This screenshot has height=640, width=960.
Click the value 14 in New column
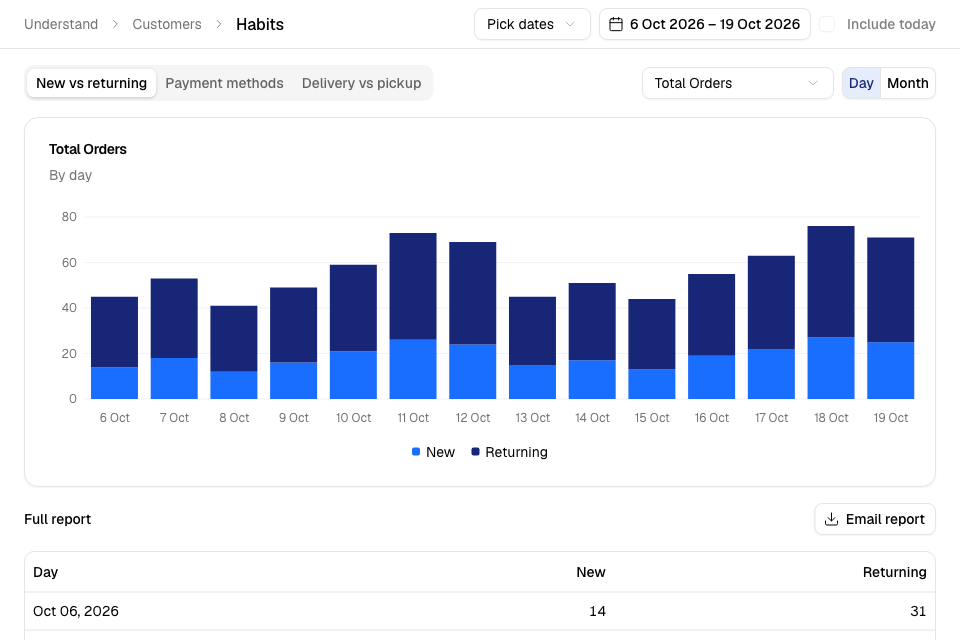point(598,611)
